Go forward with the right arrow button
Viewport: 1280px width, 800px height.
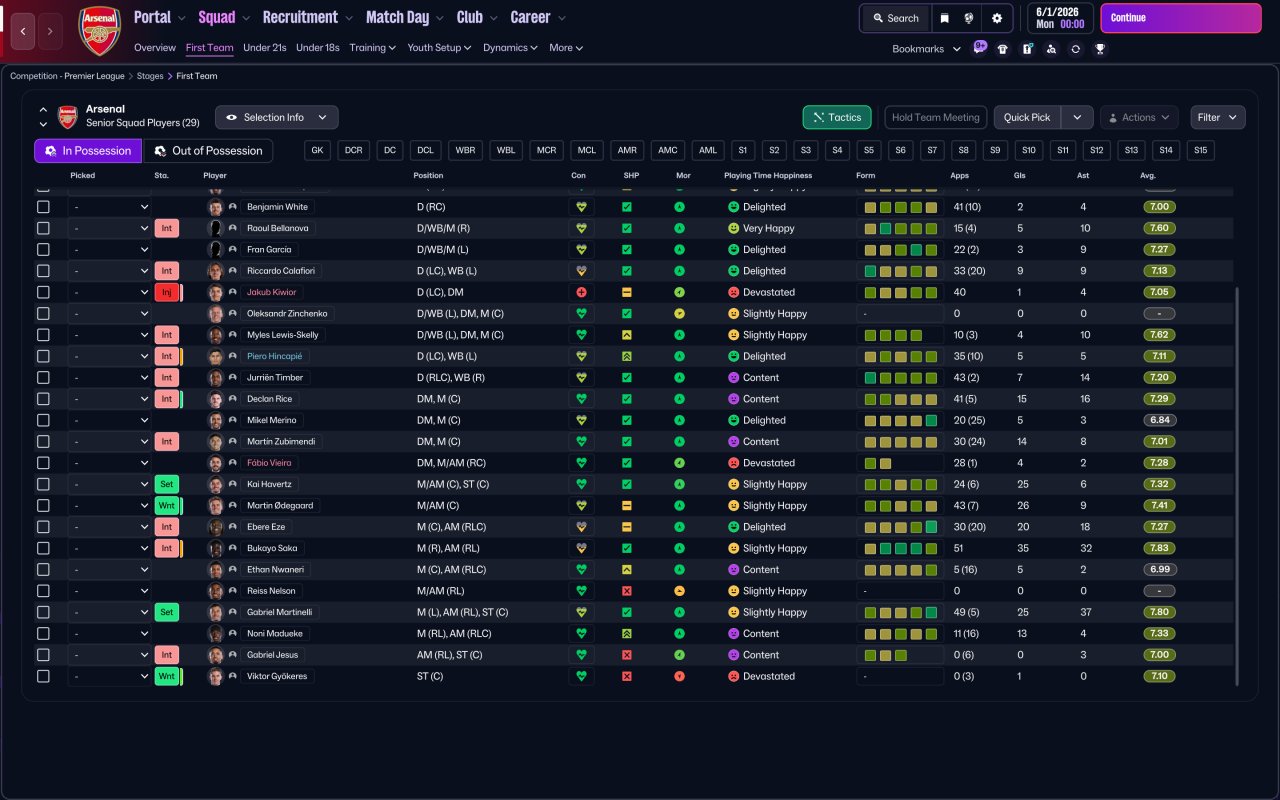coord(50,32)
